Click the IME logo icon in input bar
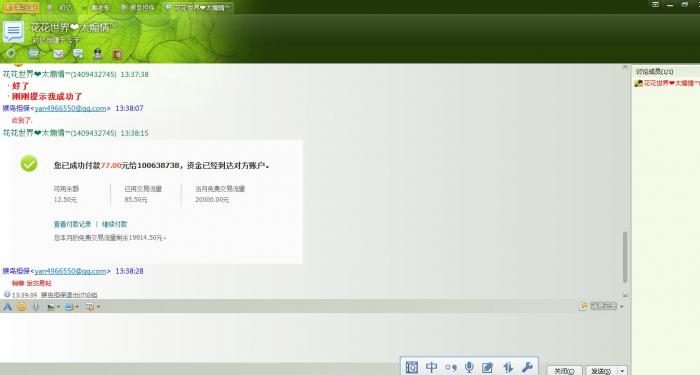700x375 pixels. [x=412, y=367]
